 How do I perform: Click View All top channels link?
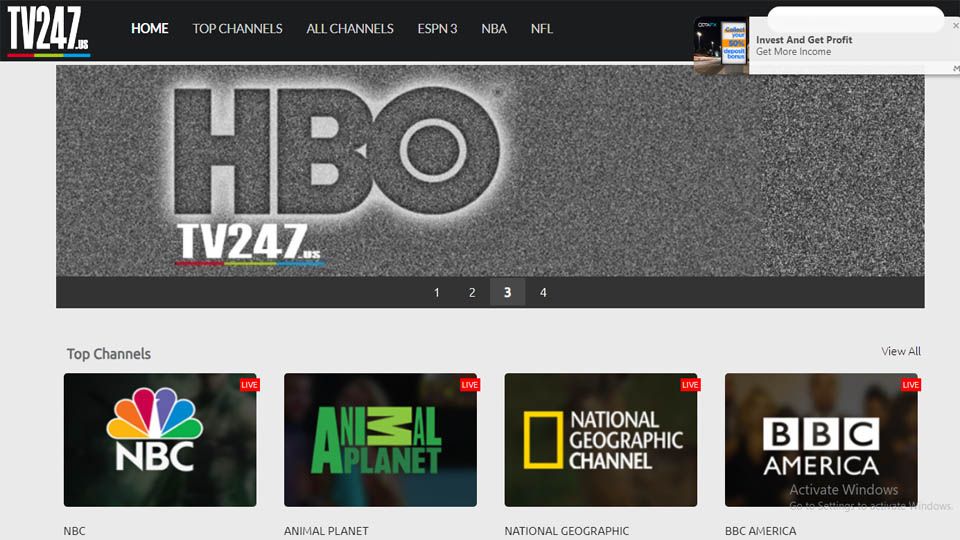pyautogui.click(x=901, y=351)
